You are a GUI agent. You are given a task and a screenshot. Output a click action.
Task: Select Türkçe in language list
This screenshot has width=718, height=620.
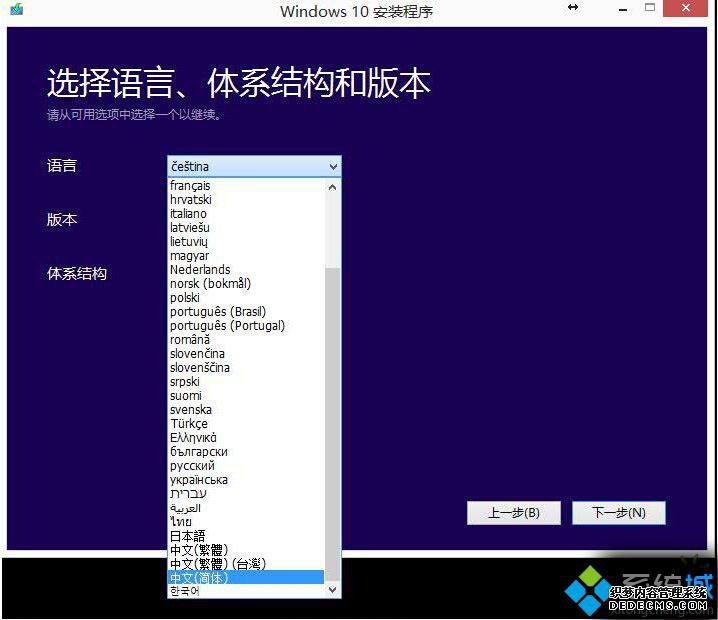coord(247,424)
